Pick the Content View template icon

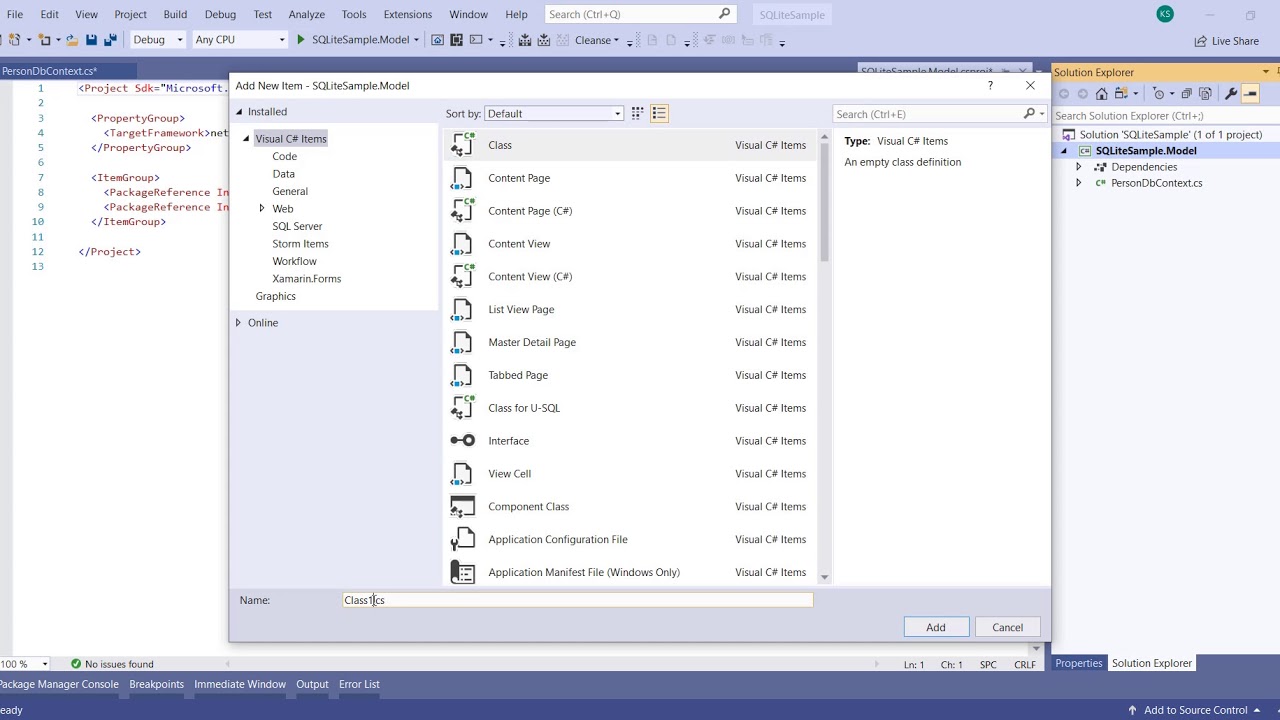(462, 244)
